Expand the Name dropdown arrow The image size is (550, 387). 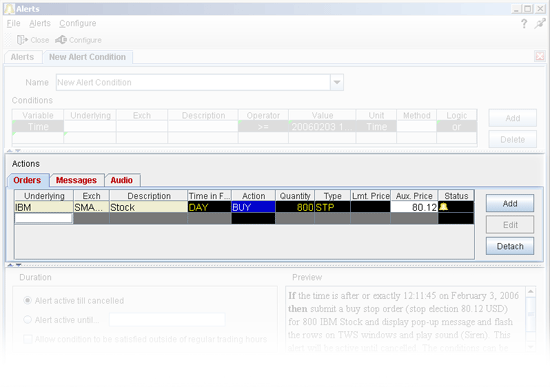point(337,82)
